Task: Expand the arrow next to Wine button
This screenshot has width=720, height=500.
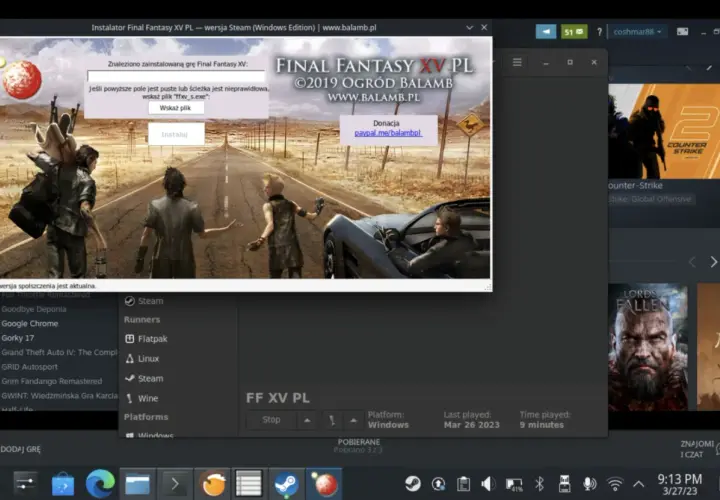Action: [353, 420]
